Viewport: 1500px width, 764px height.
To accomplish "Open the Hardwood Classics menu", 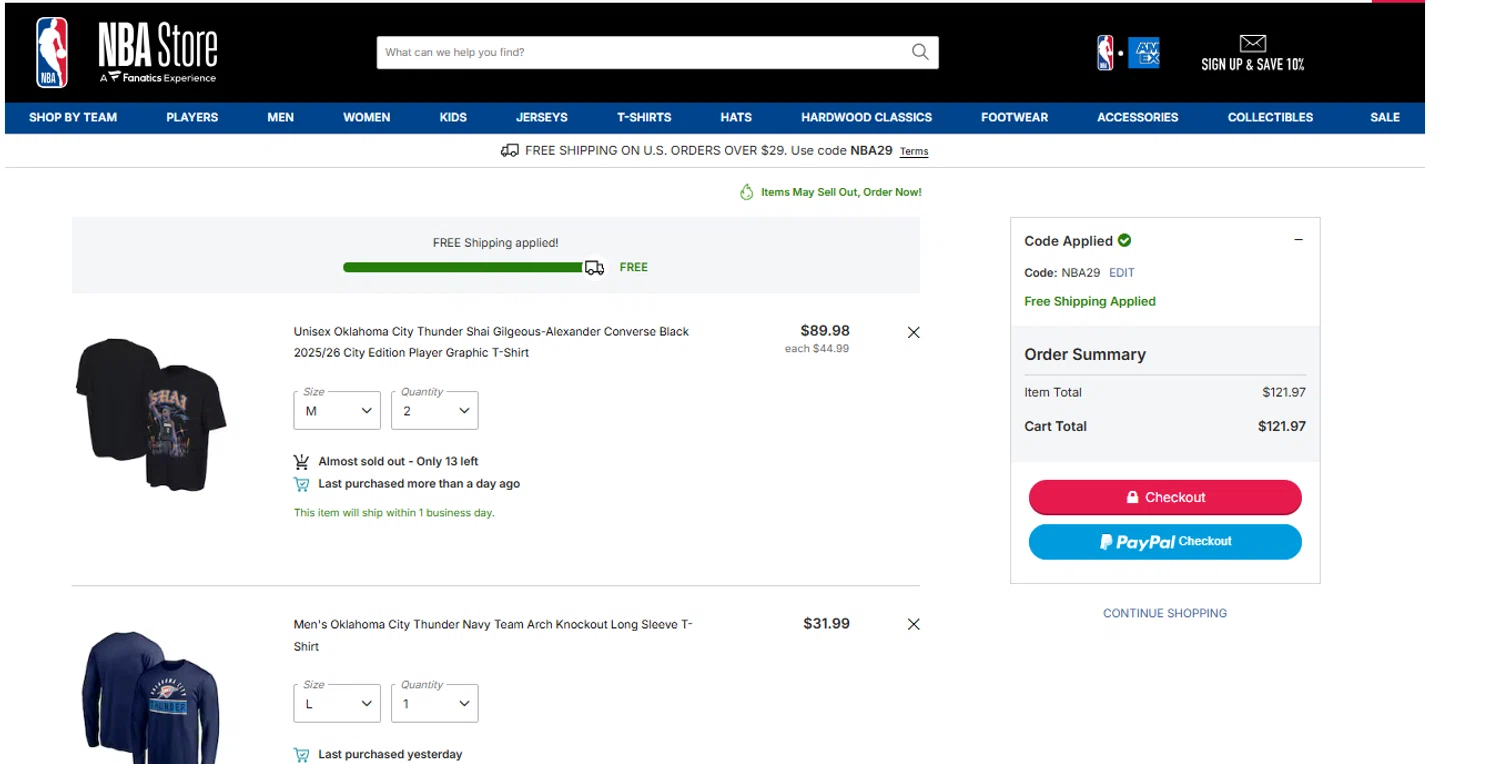I will tap(867, 117).
